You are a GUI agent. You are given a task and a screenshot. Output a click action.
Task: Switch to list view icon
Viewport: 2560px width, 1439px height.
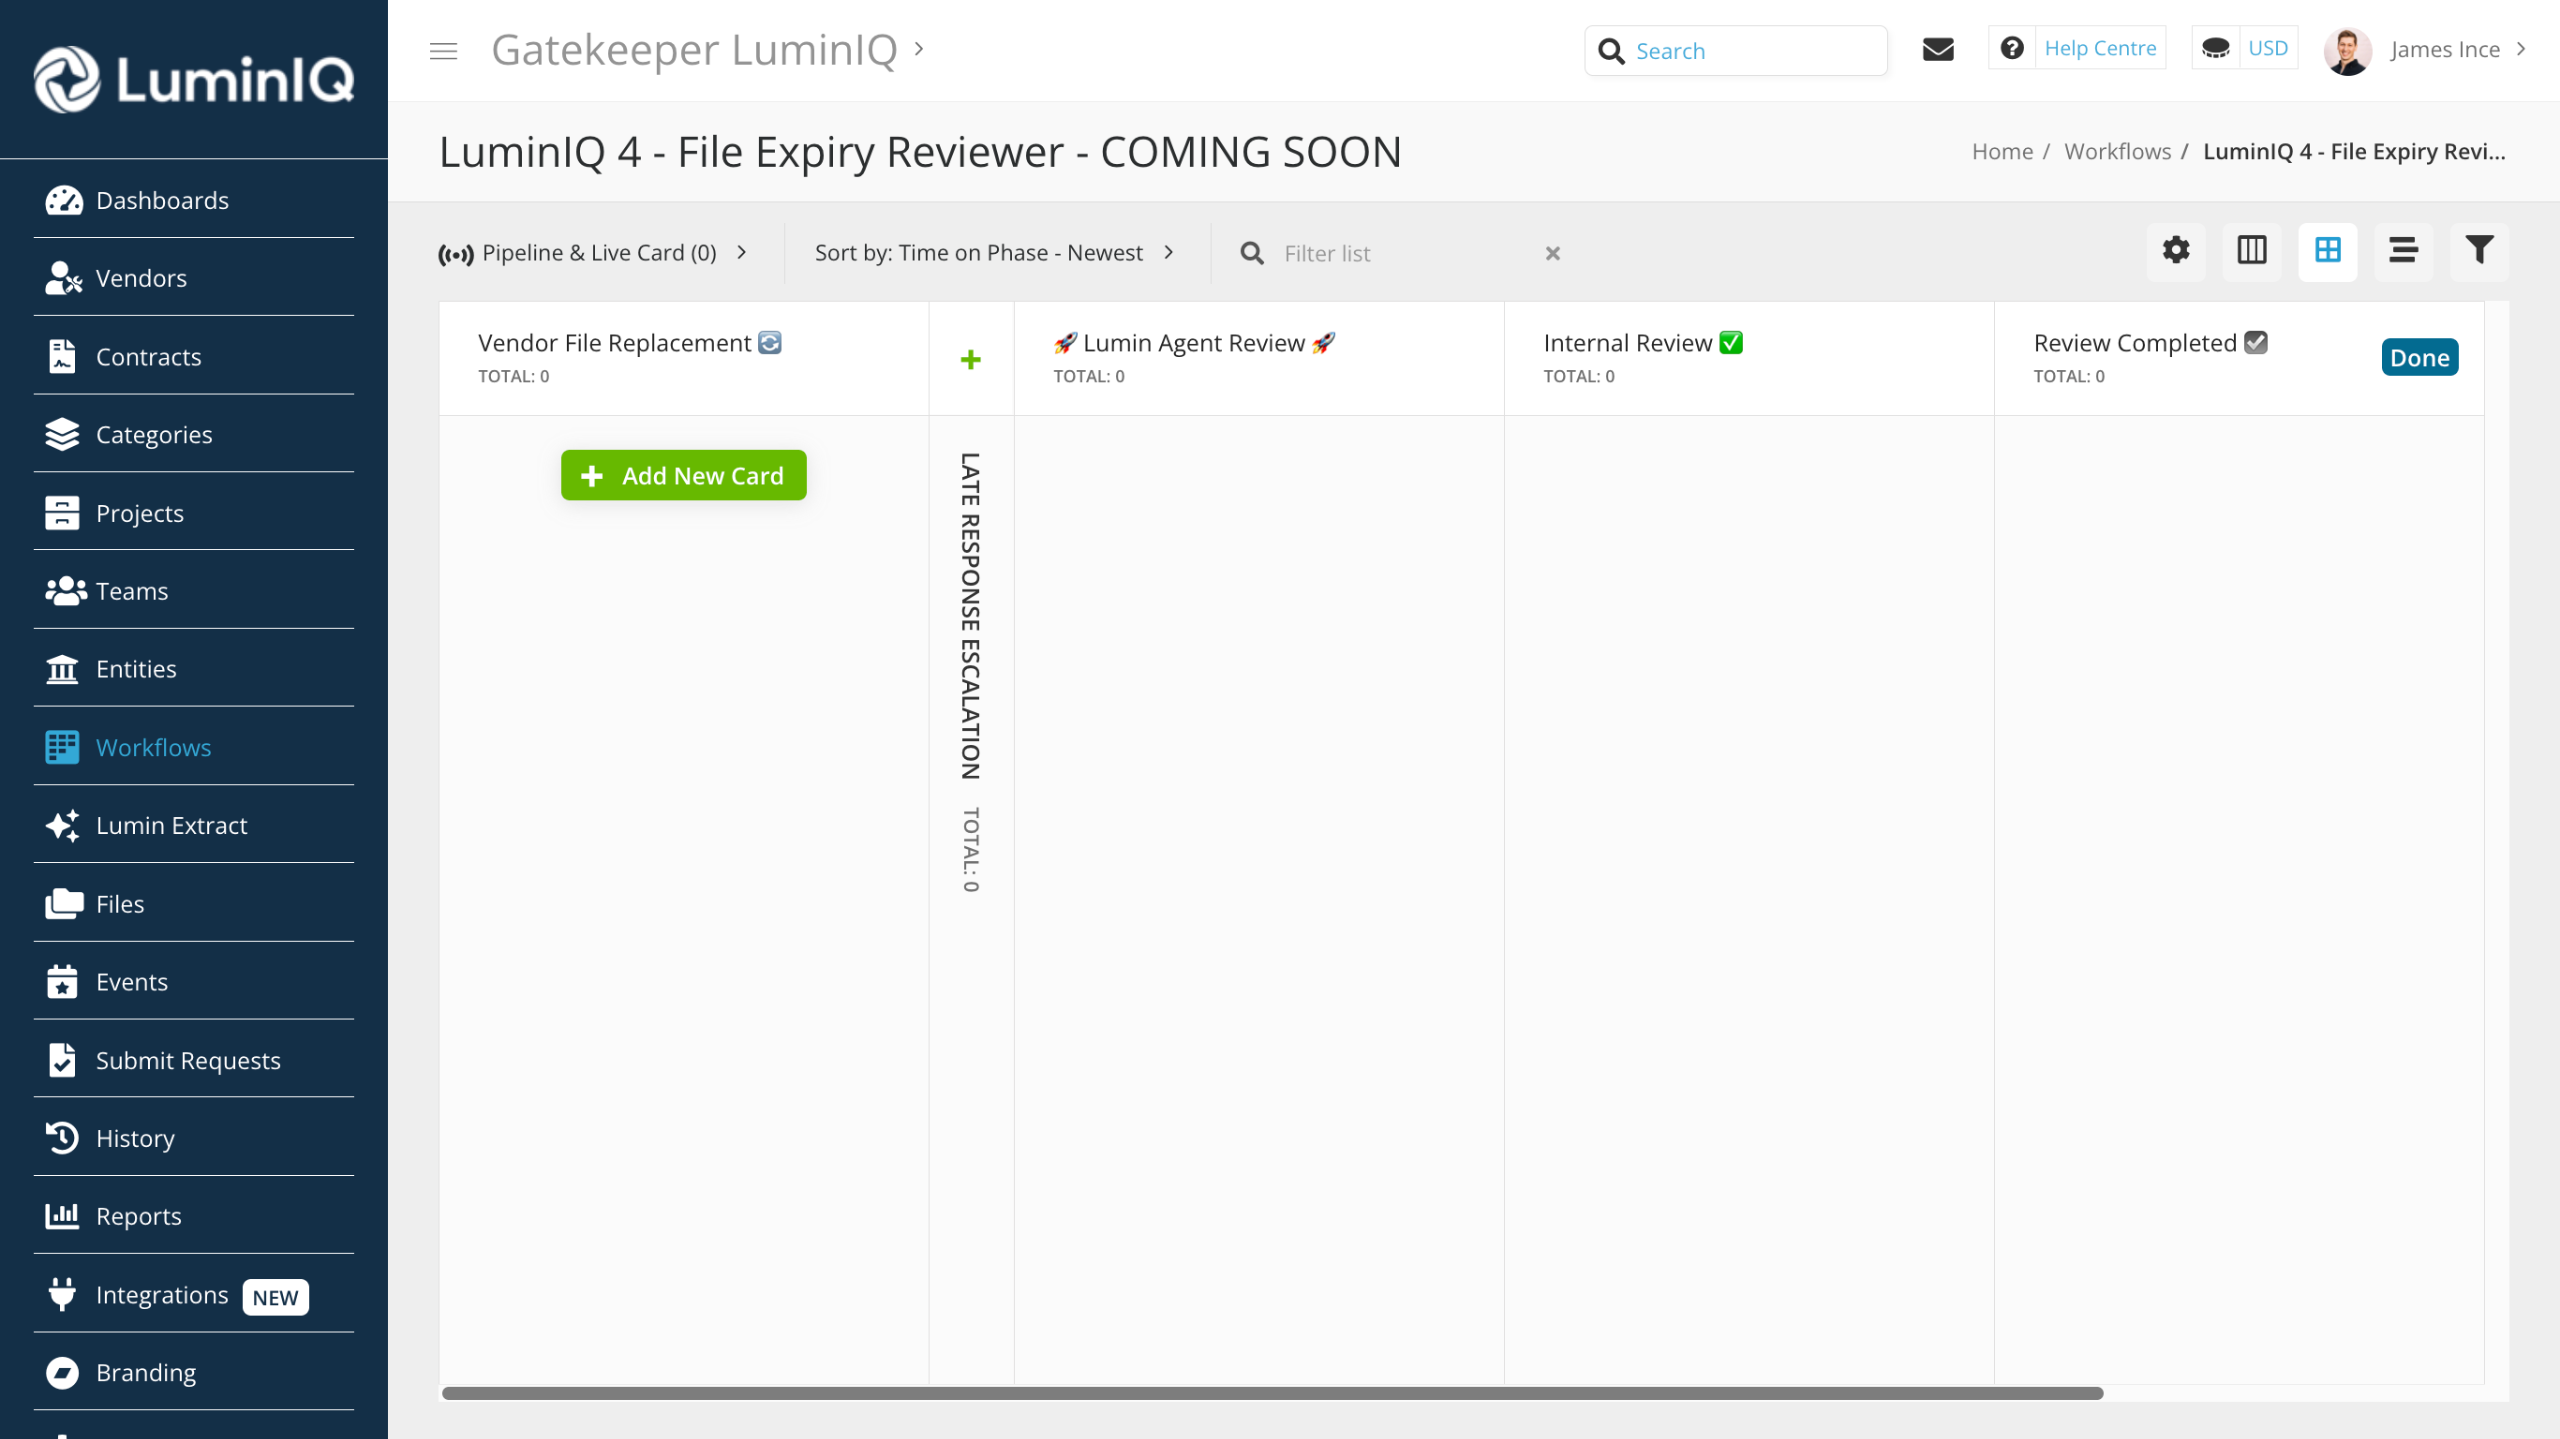coord(2403,251)
